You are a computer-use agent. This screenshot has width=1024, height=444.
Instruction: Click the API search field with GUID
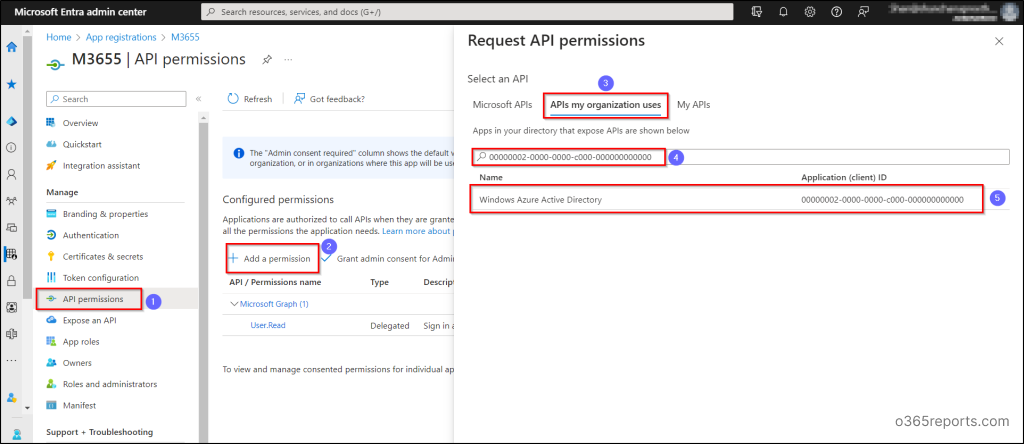coord(741,157)
